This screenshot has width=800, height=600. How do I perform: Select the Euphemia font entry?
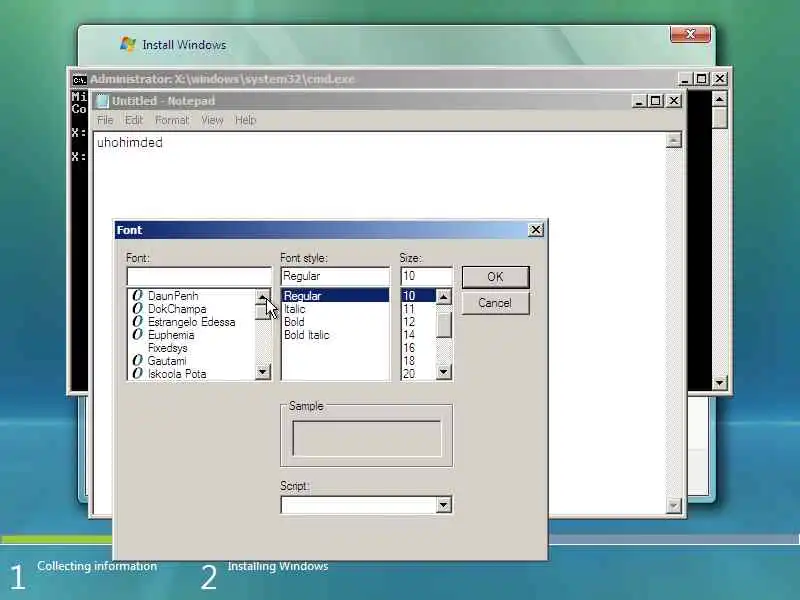[x=171, y=335]
